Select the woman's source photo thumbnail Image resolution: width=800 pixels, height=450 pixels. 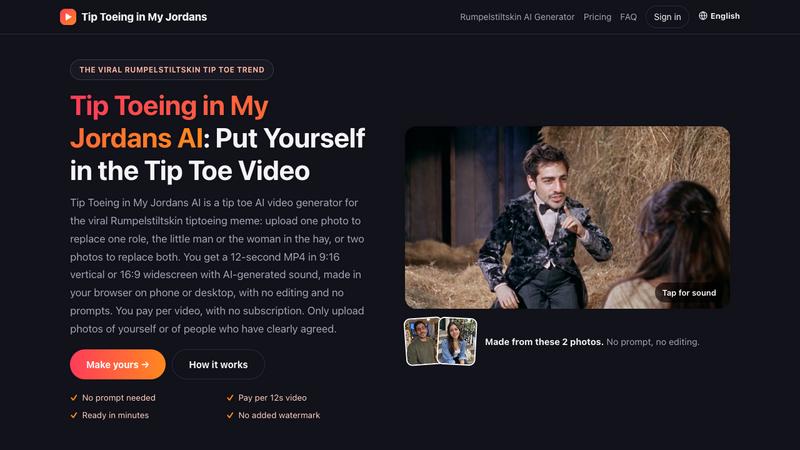coord(458,341)
